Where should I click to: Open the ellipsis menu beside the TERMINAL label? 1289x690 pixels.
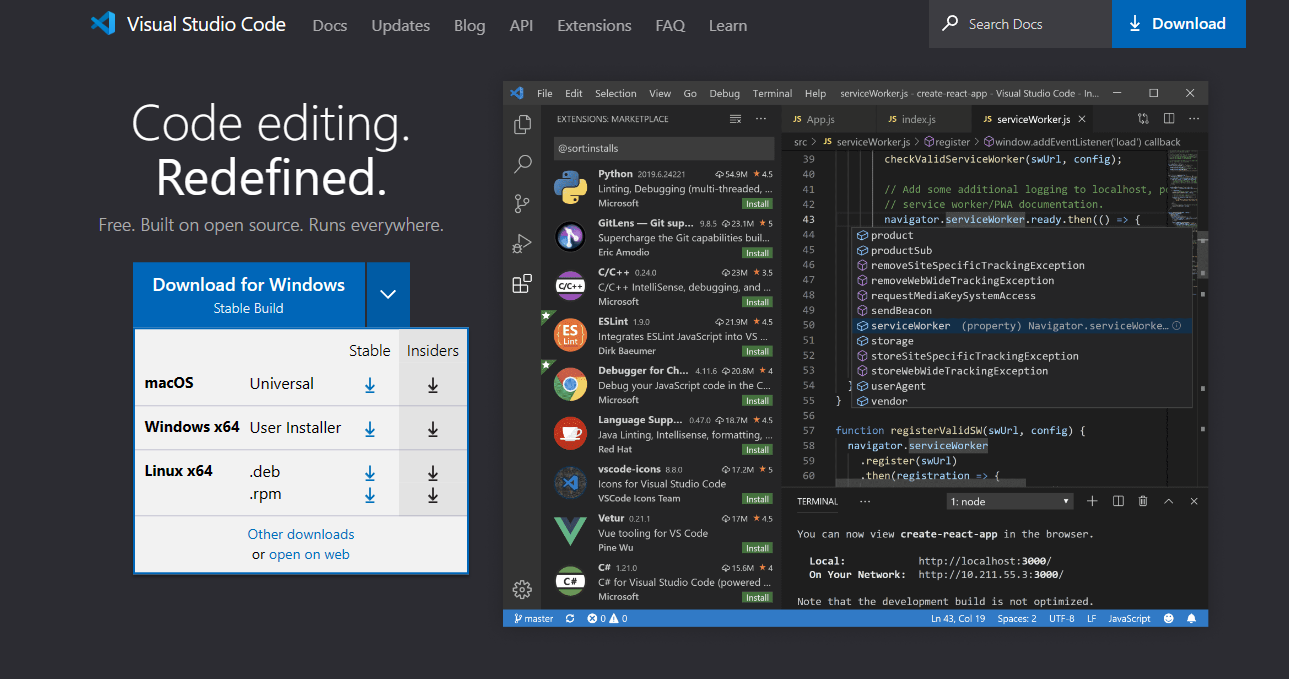coord(866,501)
